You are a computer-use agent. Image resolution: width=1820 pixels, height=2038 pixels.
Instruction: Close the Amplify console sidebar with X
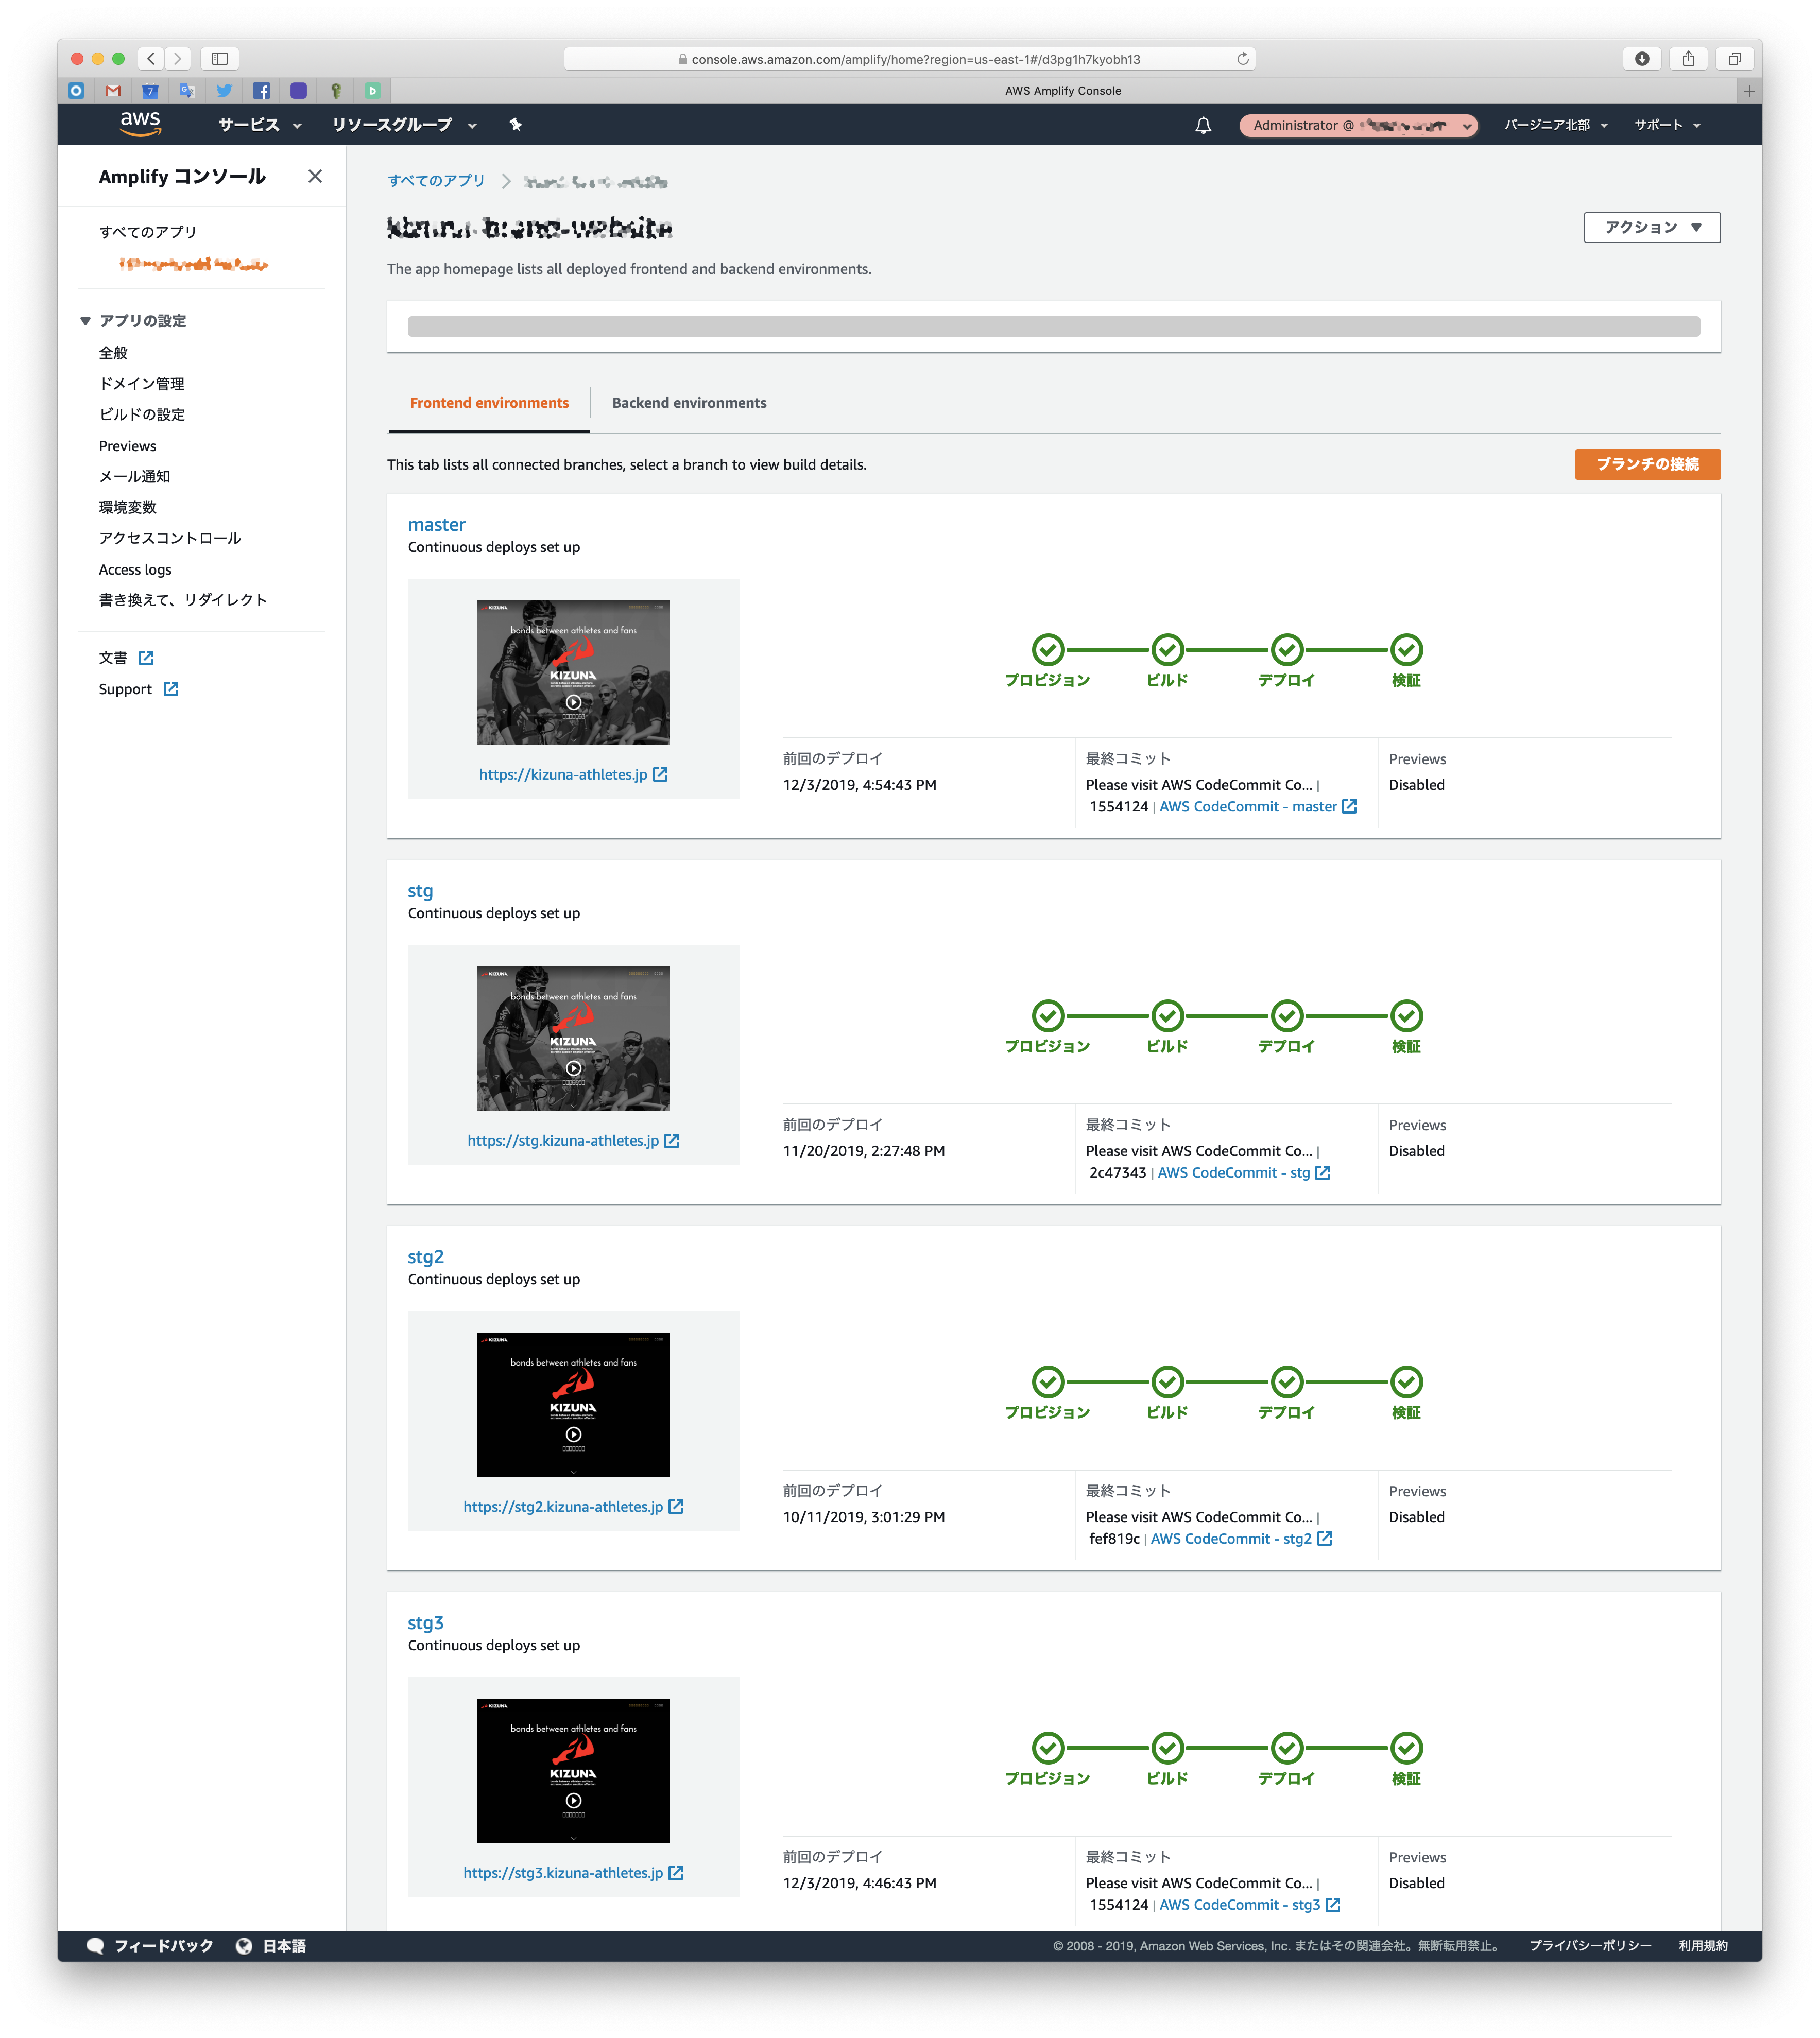315,176
